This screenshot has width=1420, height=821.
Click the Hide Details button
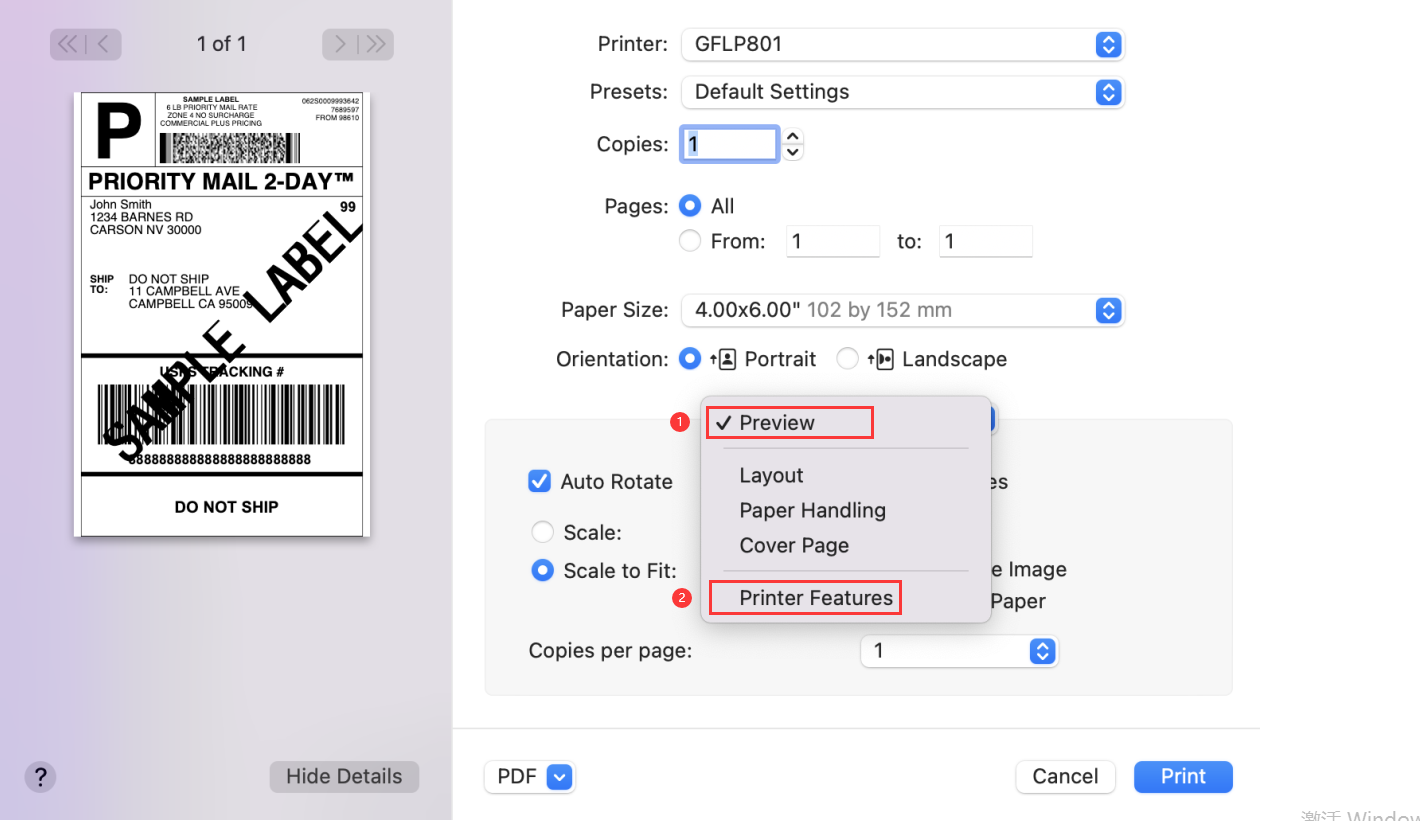click(x=344, y=777)
